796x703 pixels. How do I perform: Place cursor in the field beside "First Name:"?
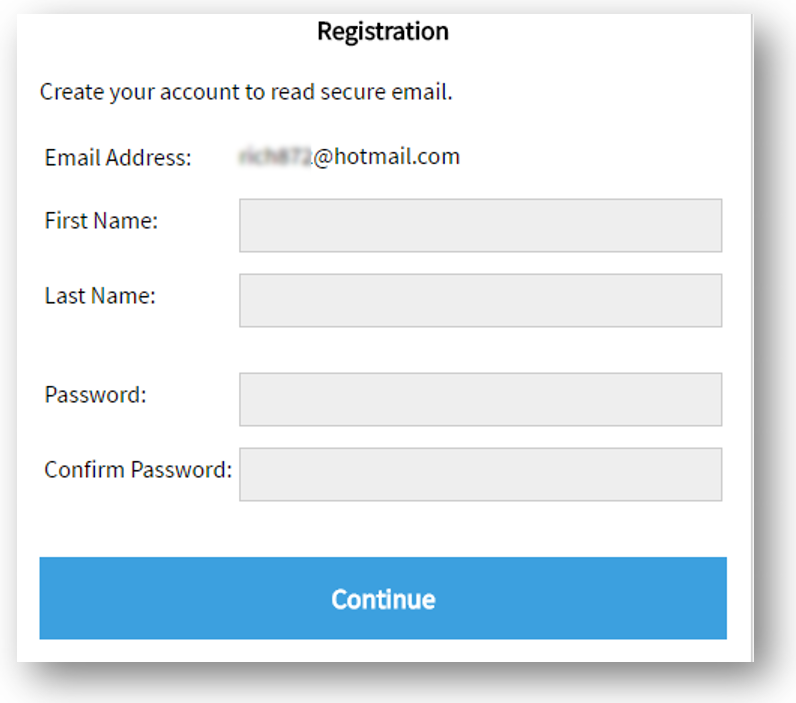(480, 225)
